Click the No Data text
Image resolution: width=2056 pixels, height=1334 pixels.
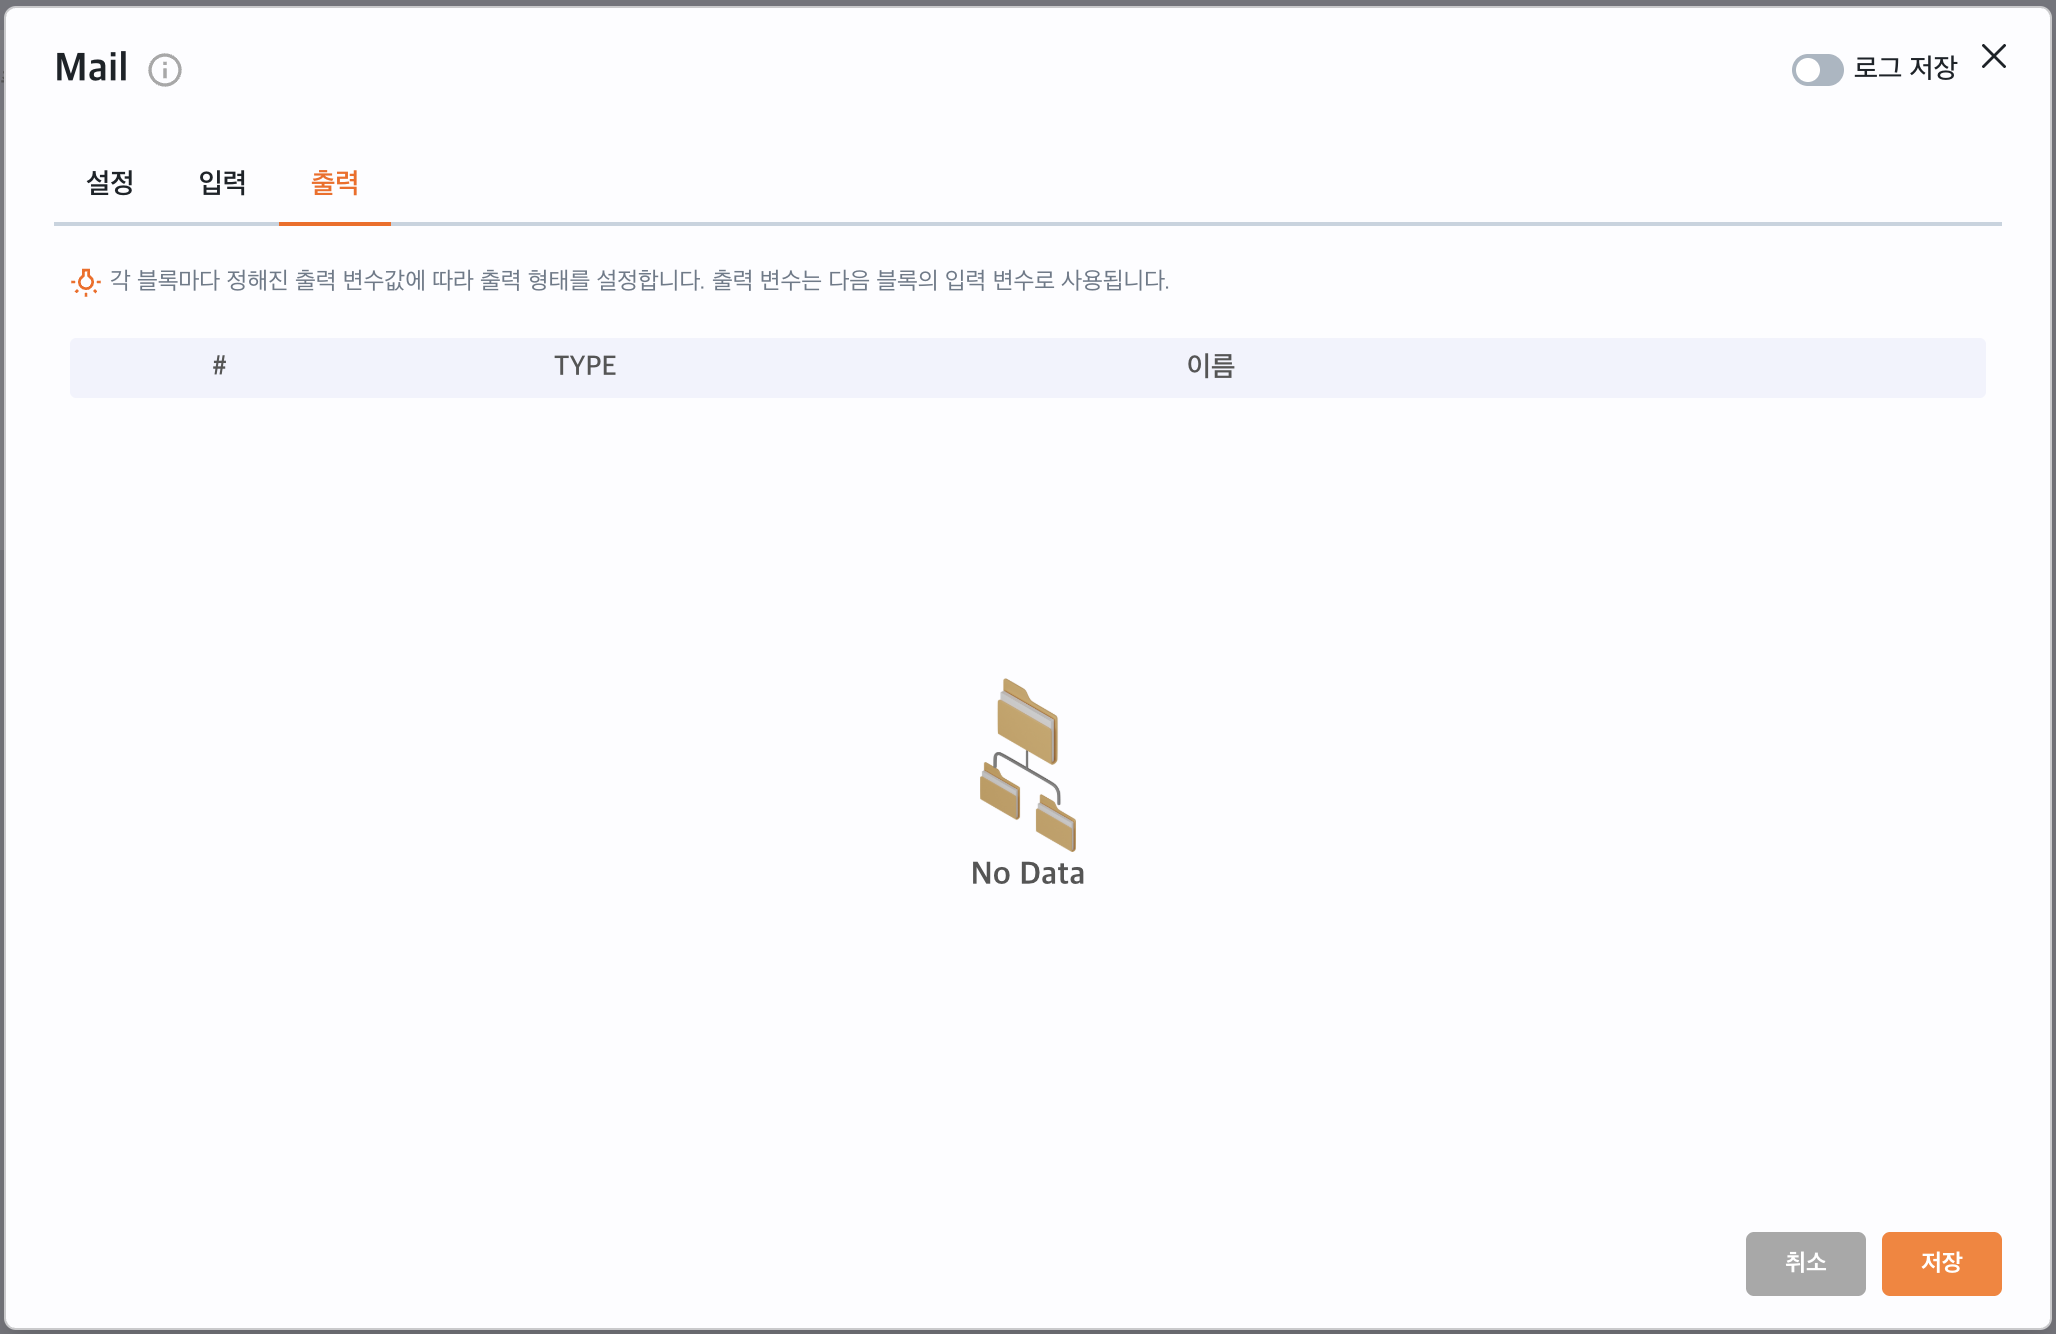(x=1027, y=873)
